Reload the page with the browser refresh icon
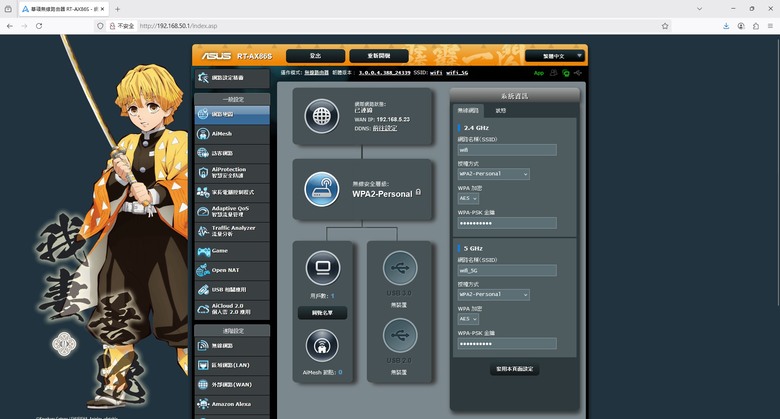Viewport: 780px width, 419px height. click(39, 26)
